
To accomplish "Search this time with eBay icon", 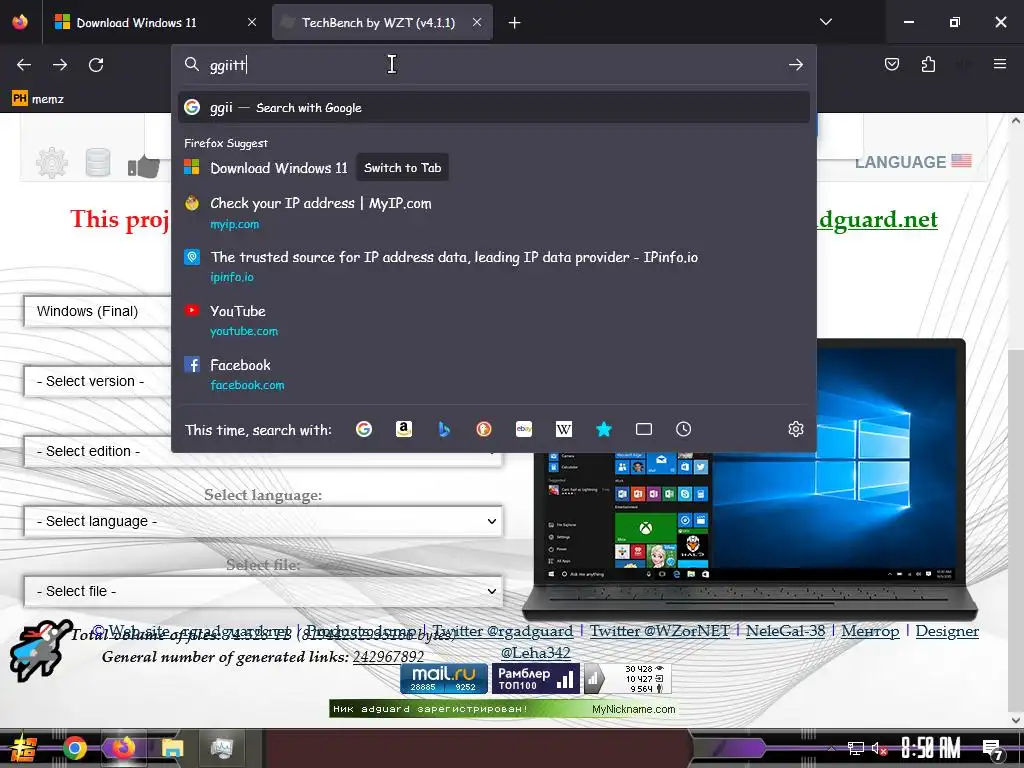I will [x=524, y=429].
